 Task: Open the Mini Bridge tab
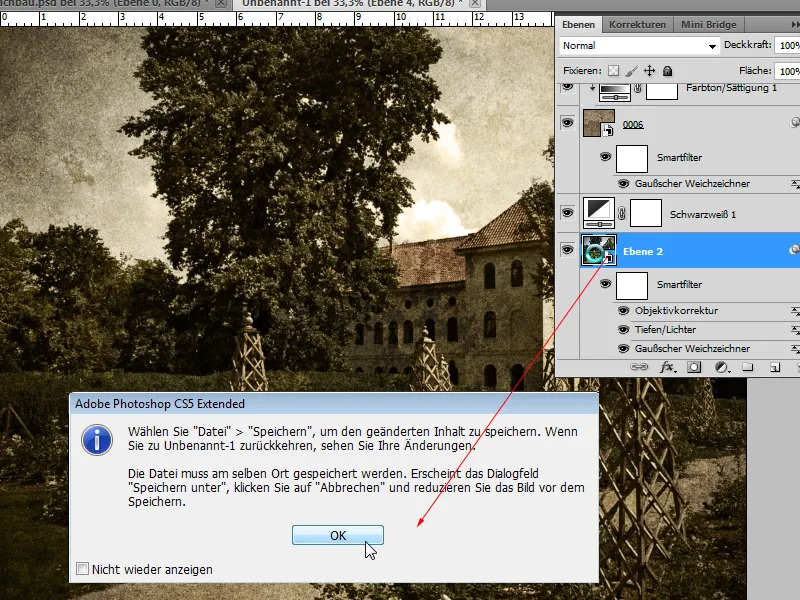pyautogui.click(x=709, y=24)
